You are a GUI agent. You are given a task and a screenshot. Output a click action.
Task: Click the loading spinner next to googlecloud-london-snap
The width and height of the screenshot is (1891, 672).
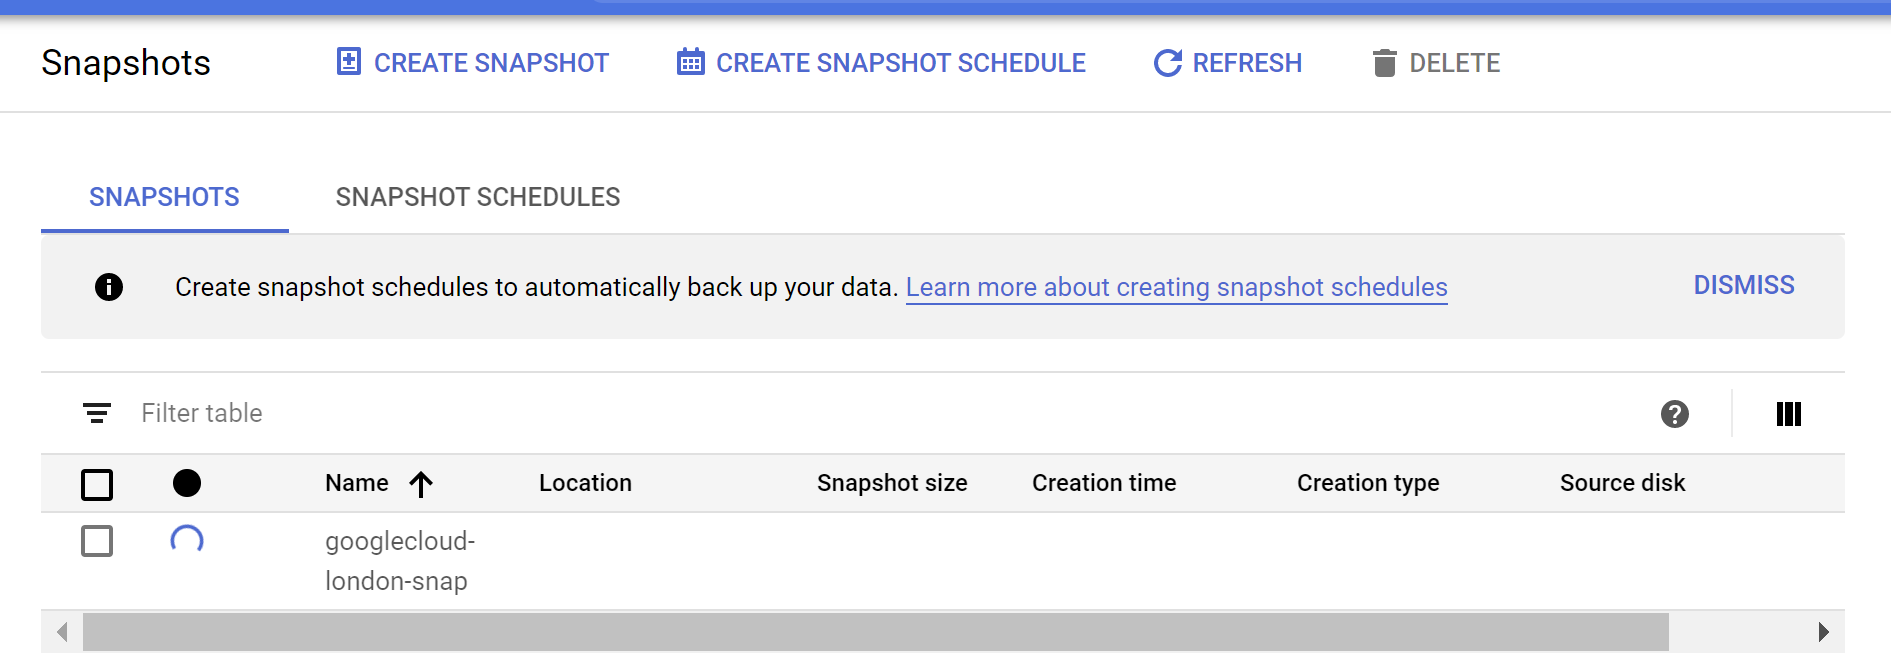click(x=188, y=541)
